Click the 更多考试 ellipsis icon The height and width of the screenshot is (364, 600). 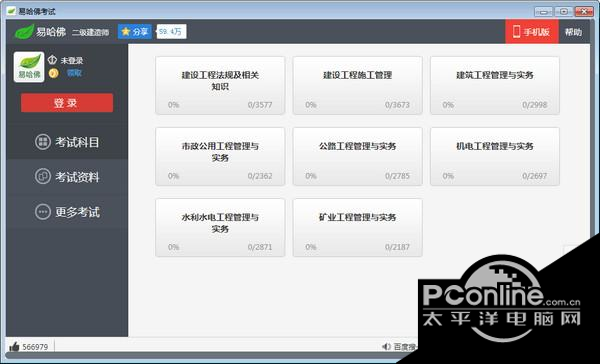(43, 212)
